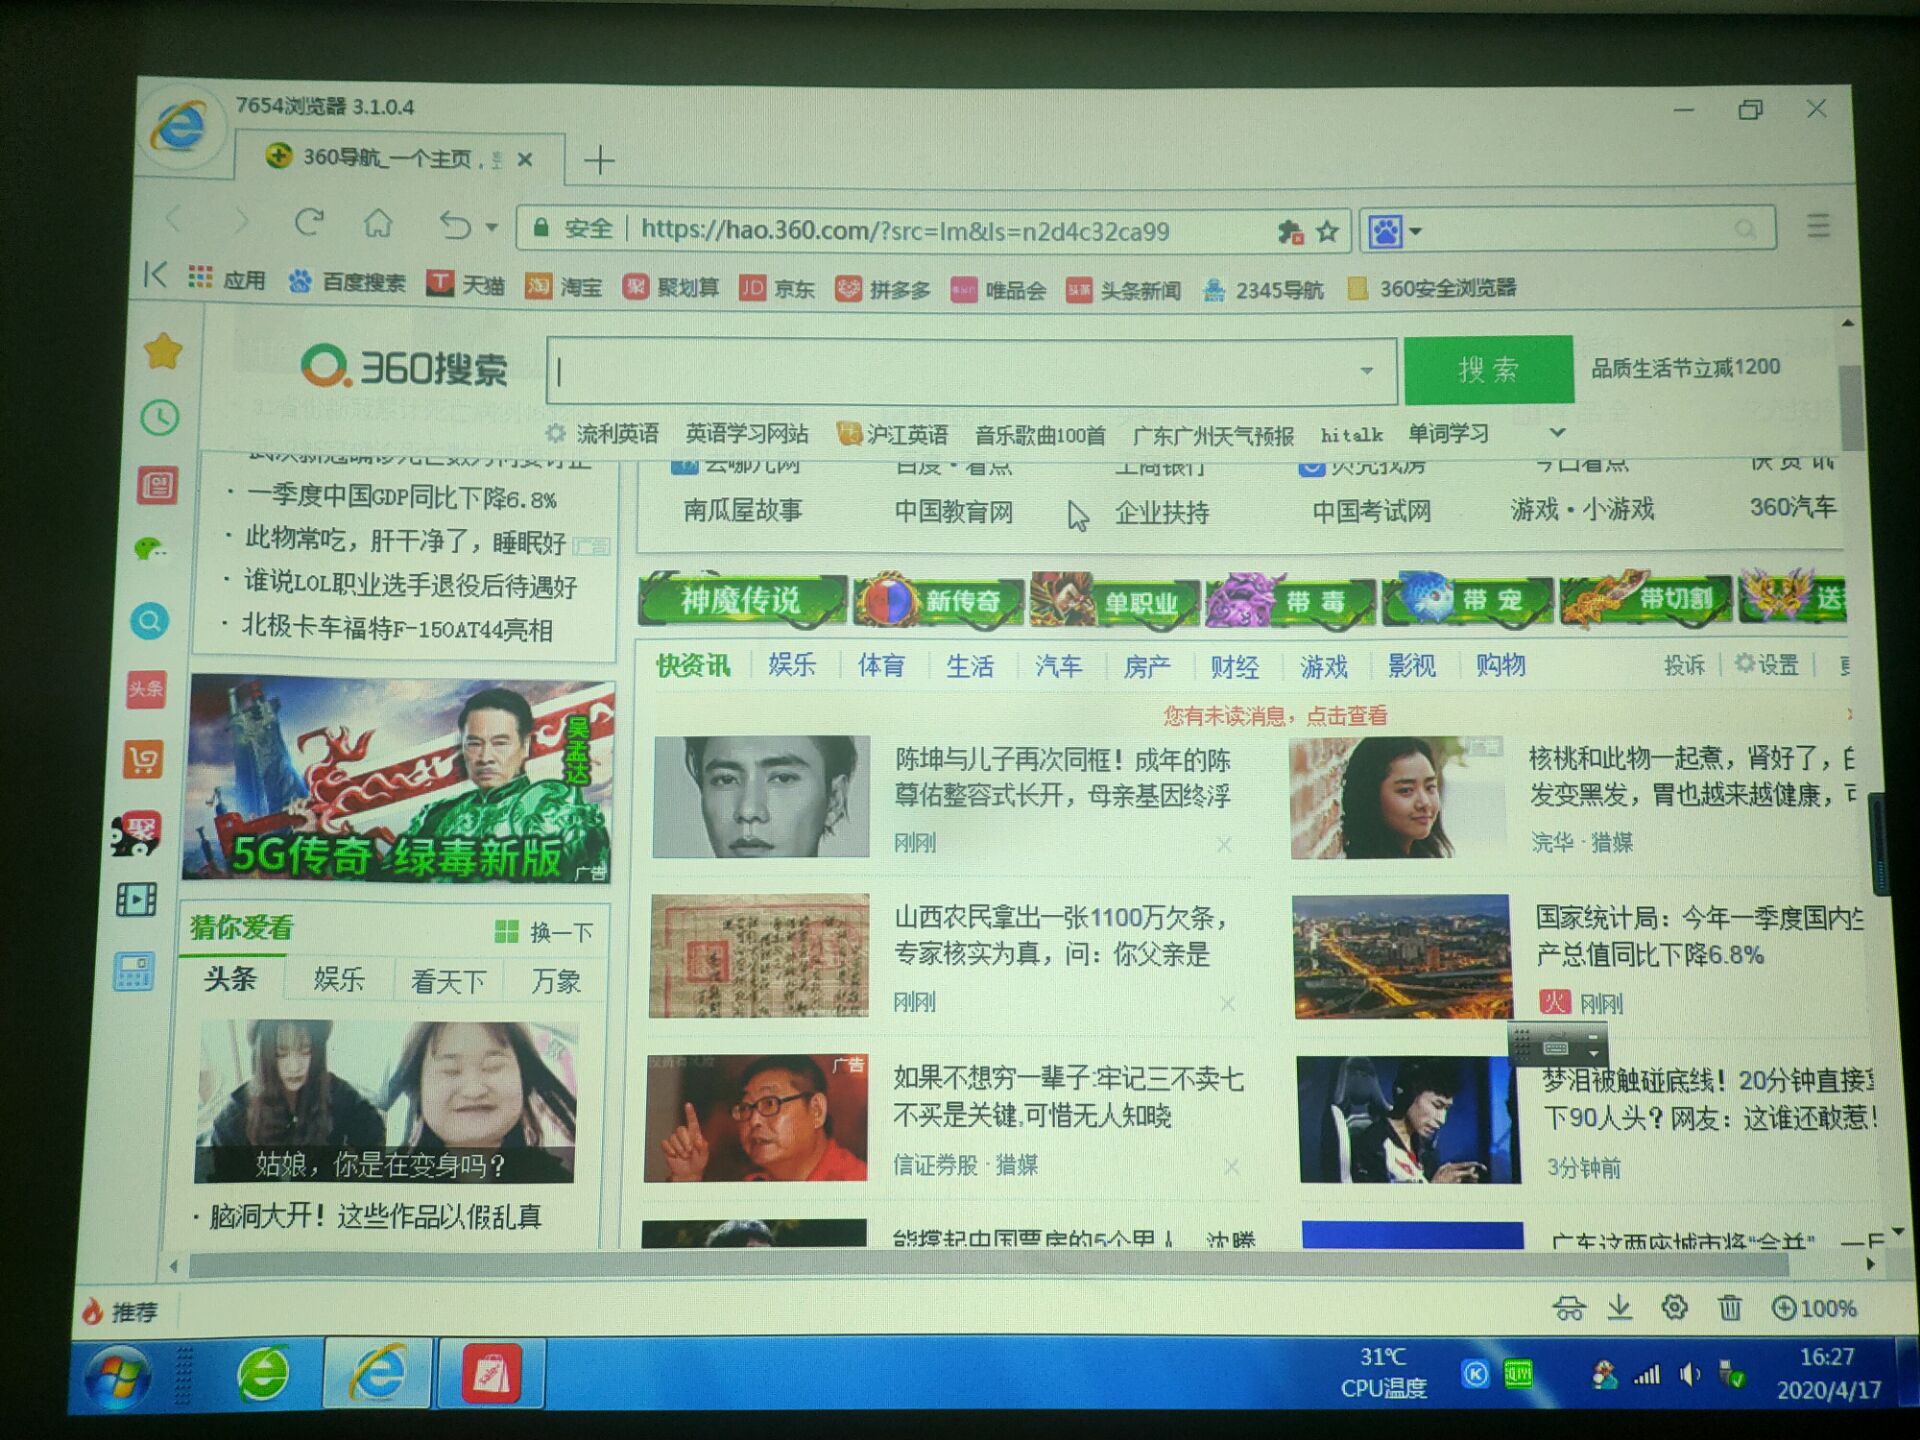Switch to the 体育 news tab
This screenshot has width=1920, height=1440.
(x=881, y=665)
